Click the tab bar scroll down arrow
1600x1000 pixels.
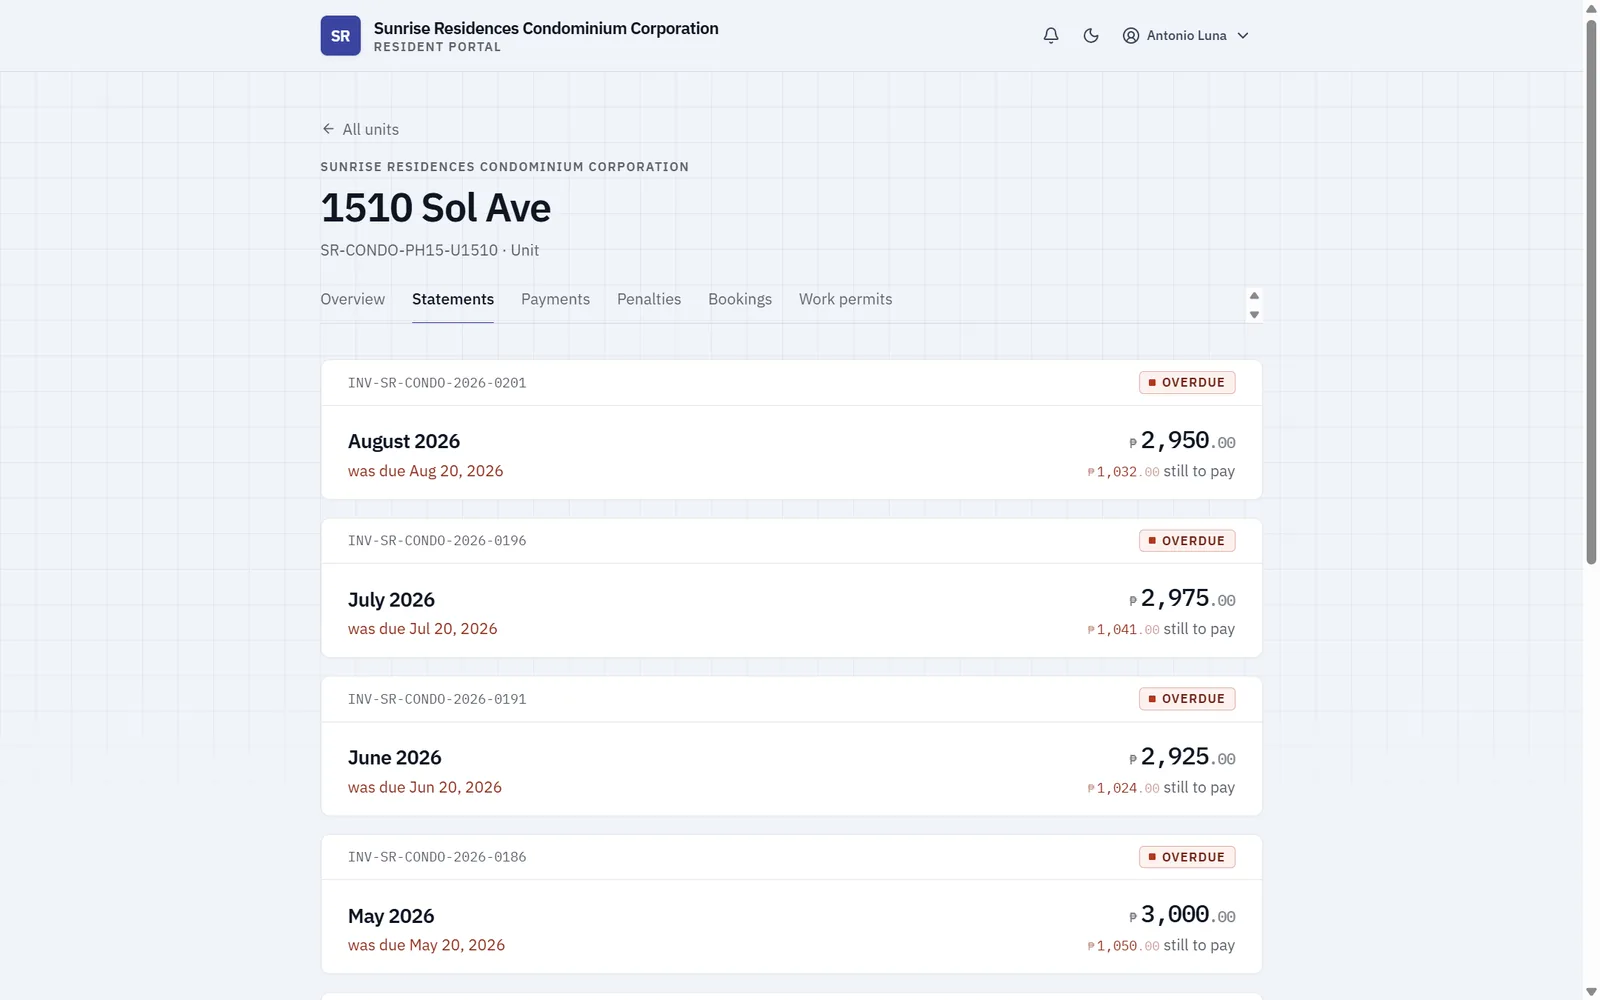1254,315
